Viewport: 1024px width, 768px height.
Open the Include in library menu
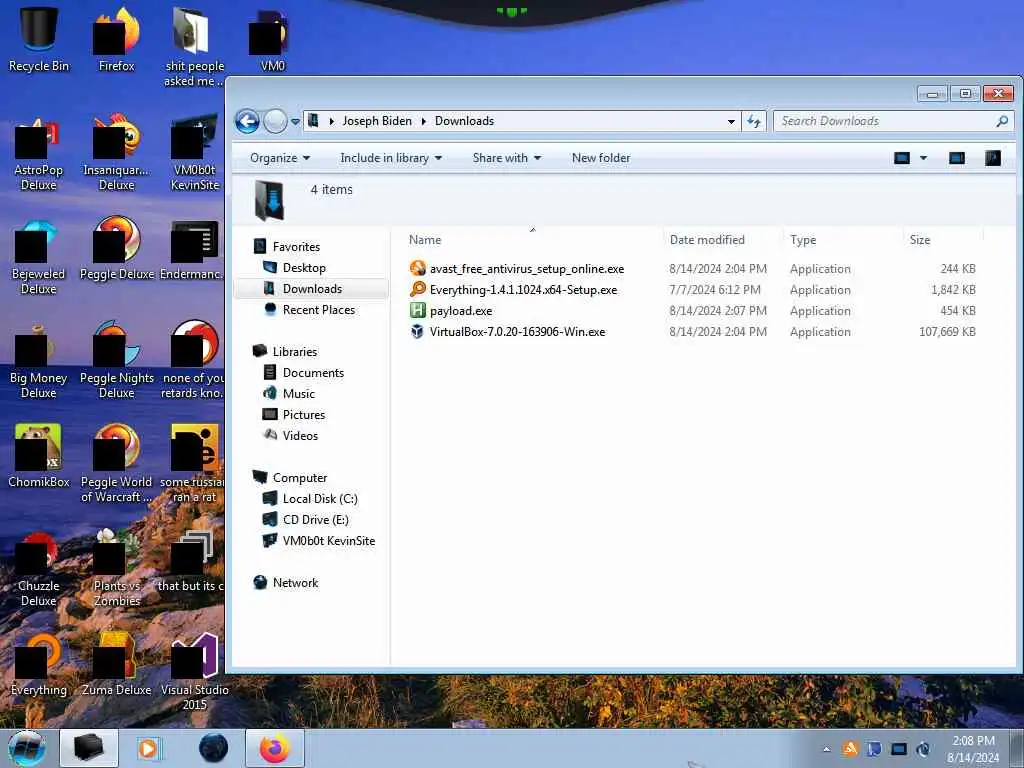click(391, 158)
